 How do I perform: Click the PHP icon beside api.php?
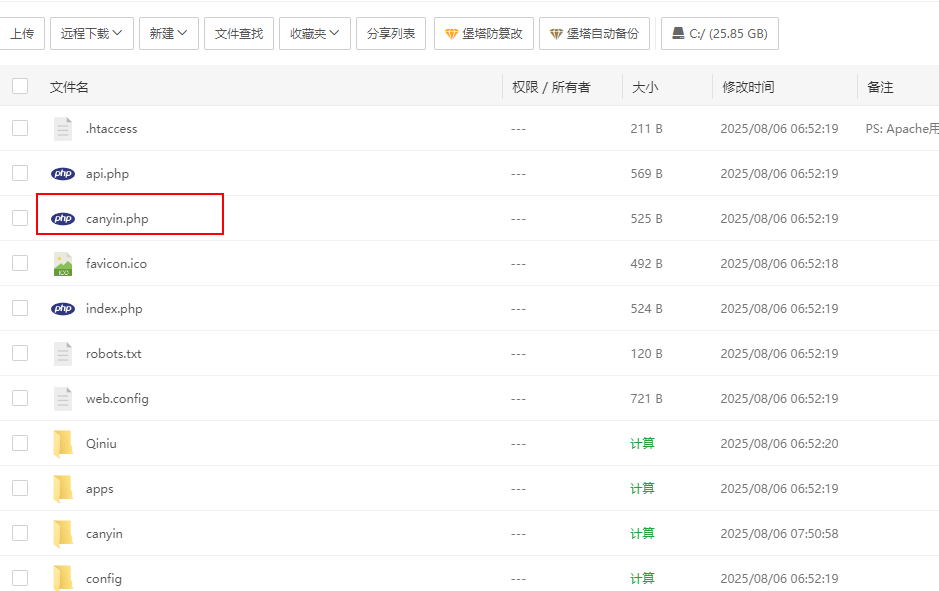coord(63,174)
